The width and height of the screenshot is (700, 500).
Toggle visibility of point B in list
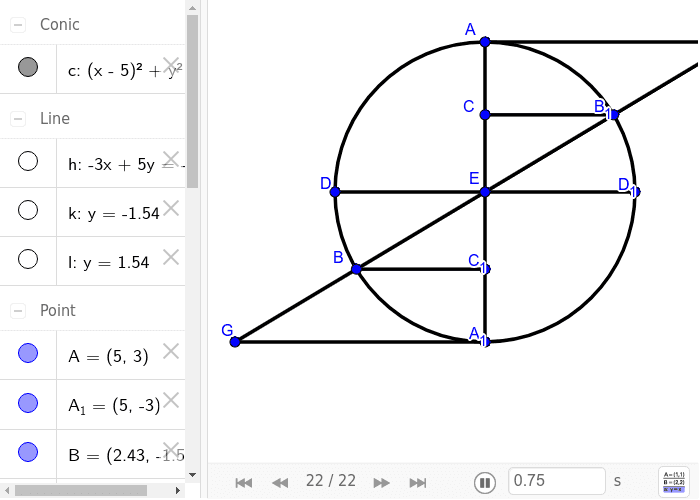click(28, 452)
